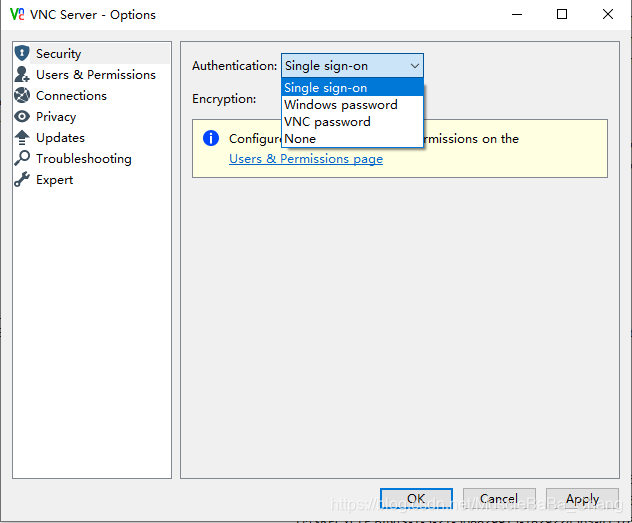Go to Users & Permissions section
Viewport: 632px width, 523px height.
92,75
